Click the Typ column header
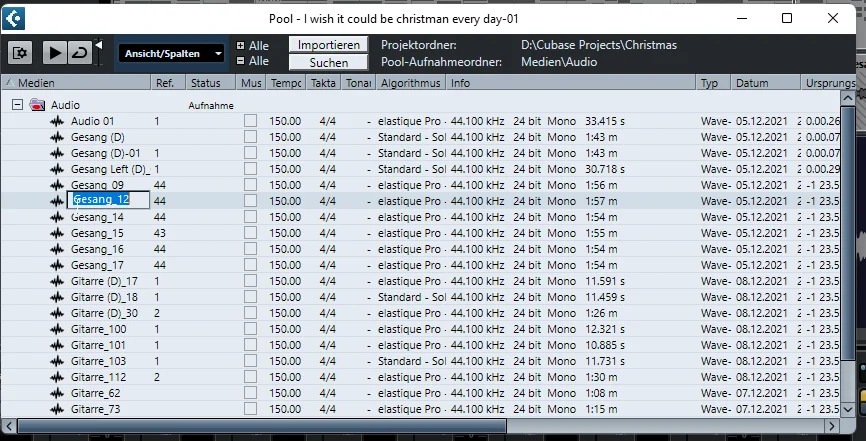Viewport: 866px width, 441px height. pos(713,83)
